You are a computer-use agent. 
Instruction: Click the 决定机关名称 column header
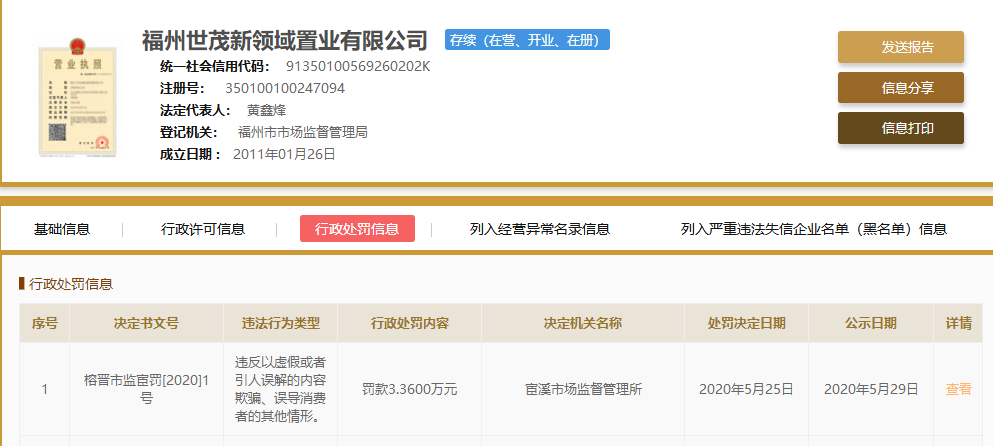[583, 323]
